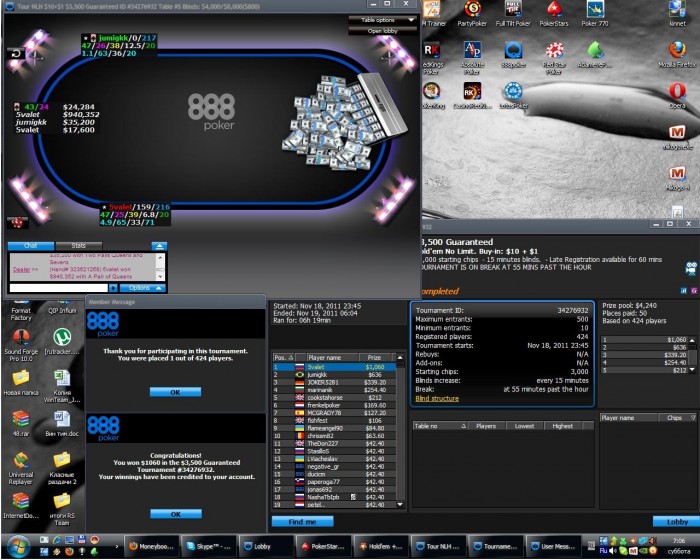The height and width of the screenshot is (560, 700).
Task: Launch Absolute Poker desktop icon
Action: click(x=472, y=57)
